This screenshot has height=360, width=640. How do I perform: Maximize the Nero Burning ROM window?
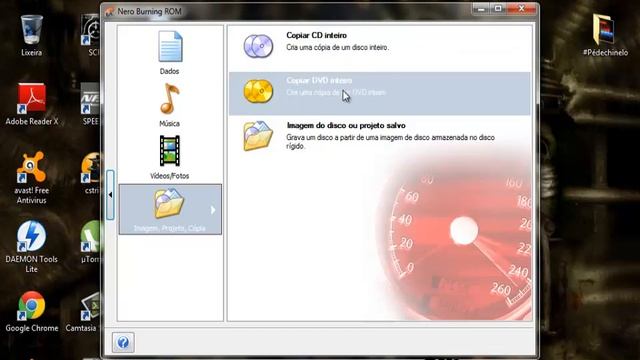(498, 9)
